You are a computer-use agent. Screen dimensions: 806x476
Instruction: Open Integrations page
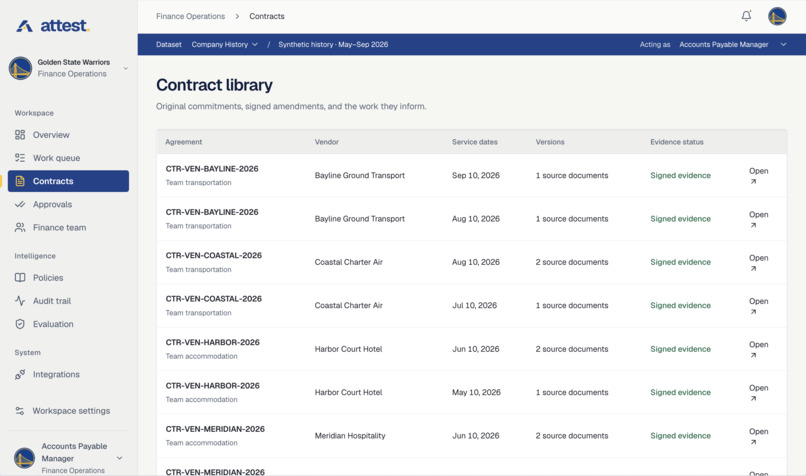pyautogui.click(x=68, y=374)
